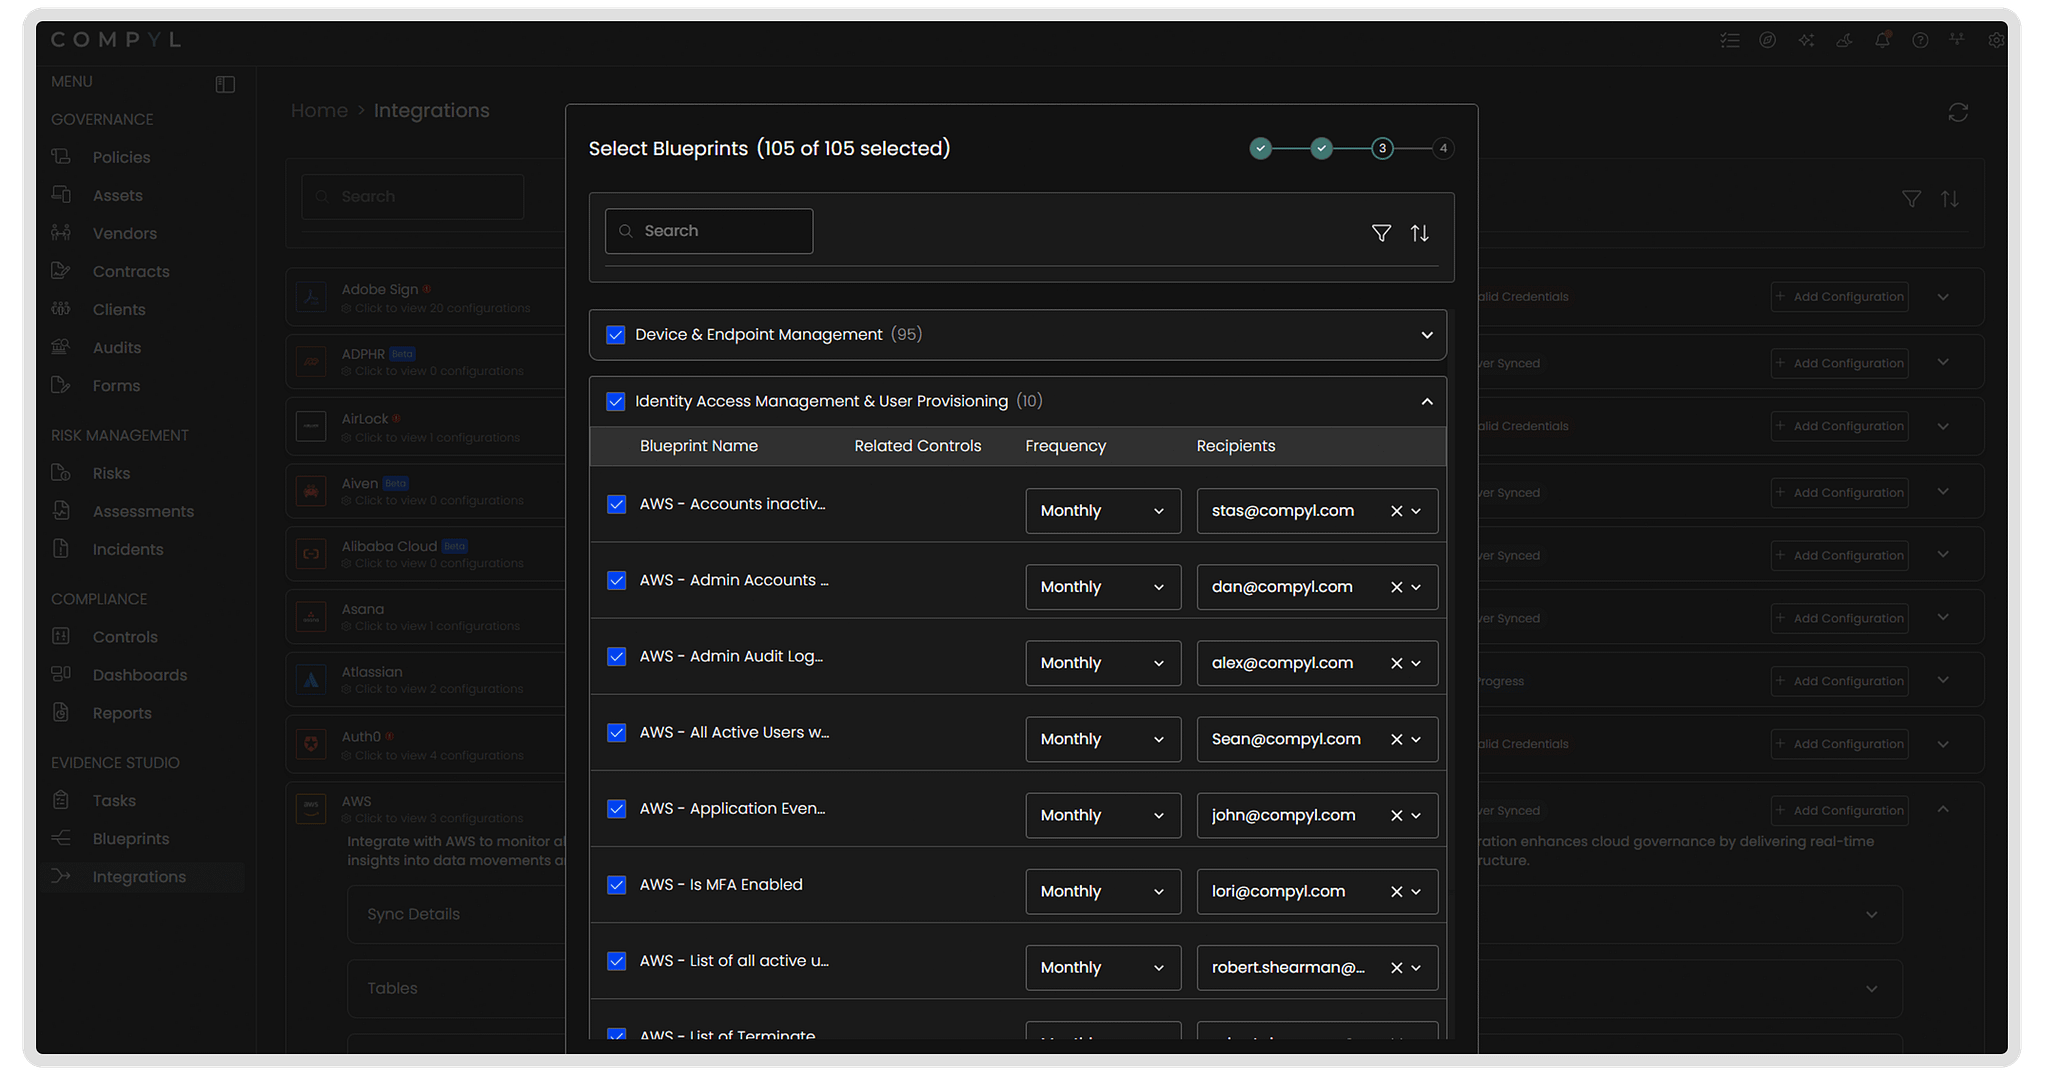This screenshot has width=2048, height=1082.
Task: Expand Device & Endpoint Management section chevron
Action: coord(1427,335)
